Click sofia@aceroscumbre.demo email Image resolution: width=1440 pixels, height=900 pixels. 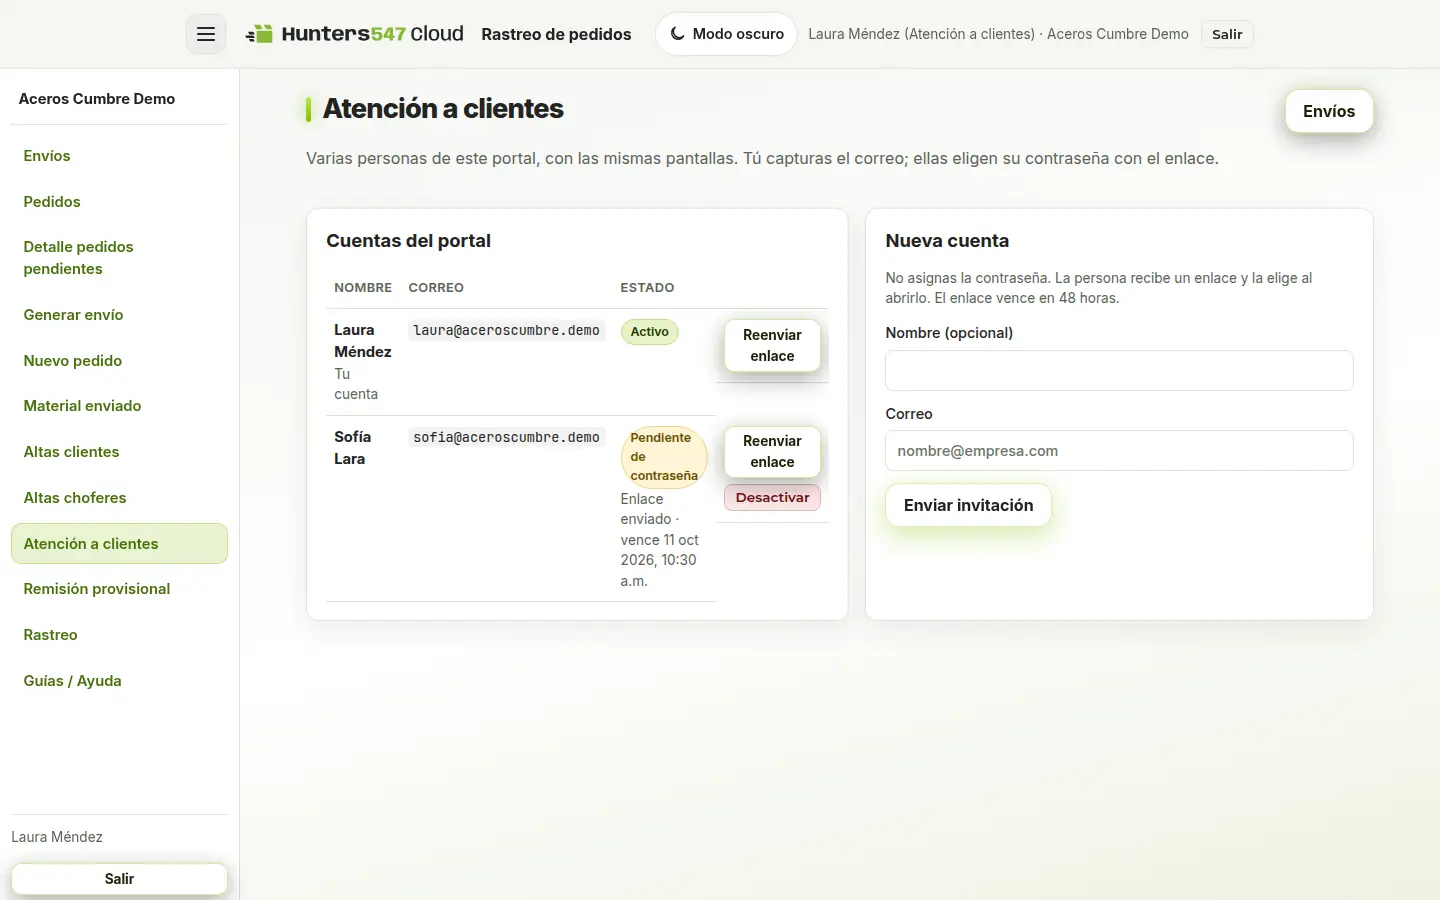coord(507,438)
